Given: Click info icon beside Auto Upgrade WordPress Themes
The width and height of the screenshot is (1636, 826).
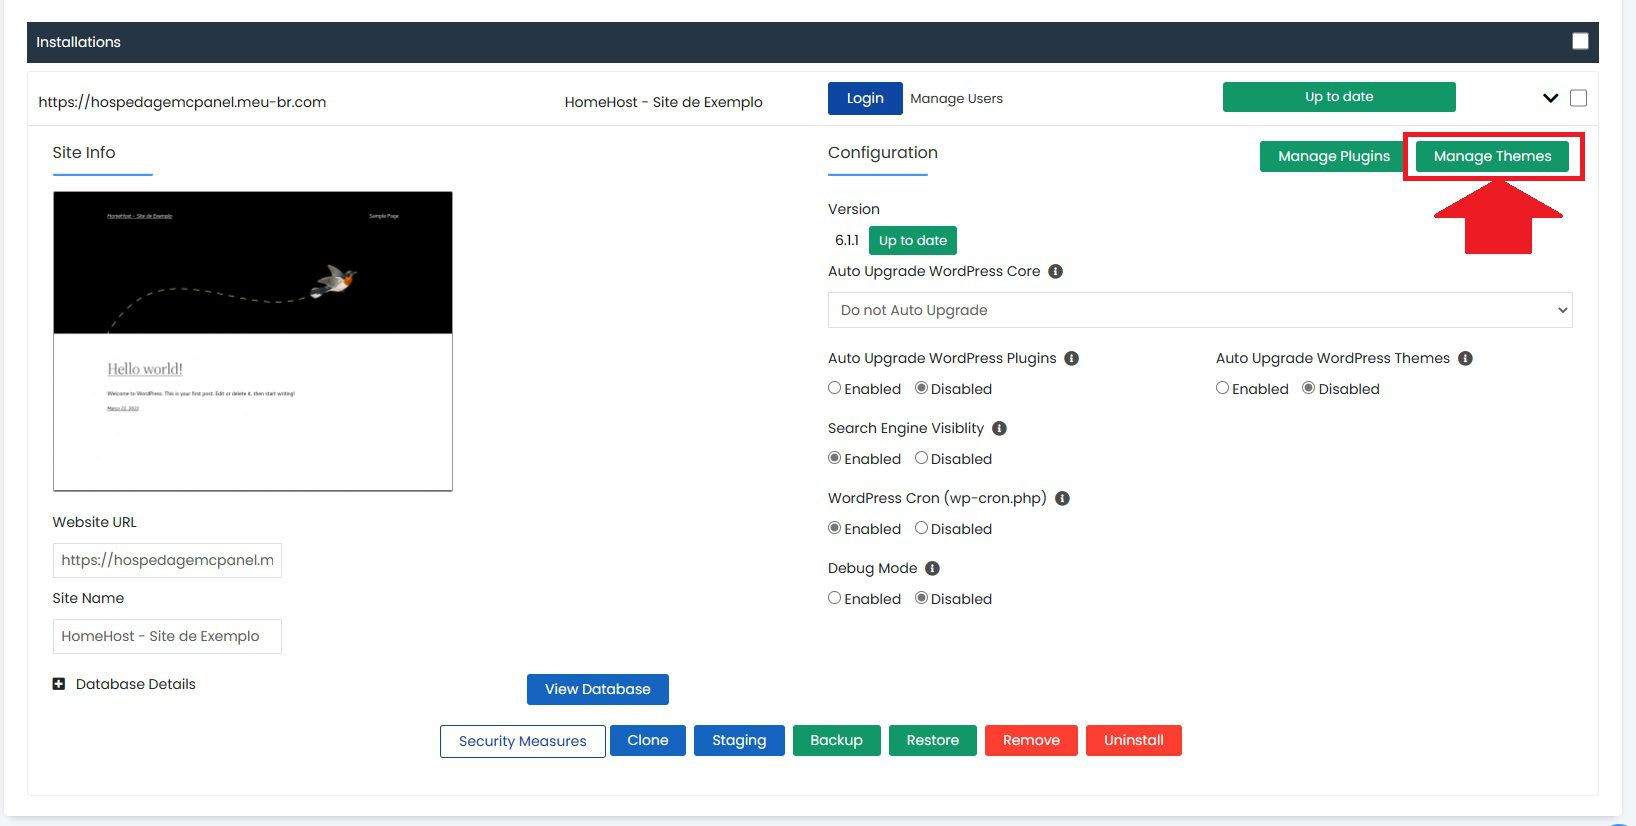Looking at the screenshot, I should click(x=1465, y=359).
